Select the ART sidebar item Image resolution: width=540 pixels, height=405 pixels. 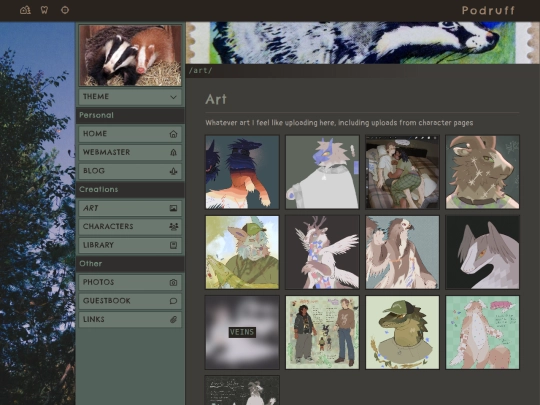130,208
